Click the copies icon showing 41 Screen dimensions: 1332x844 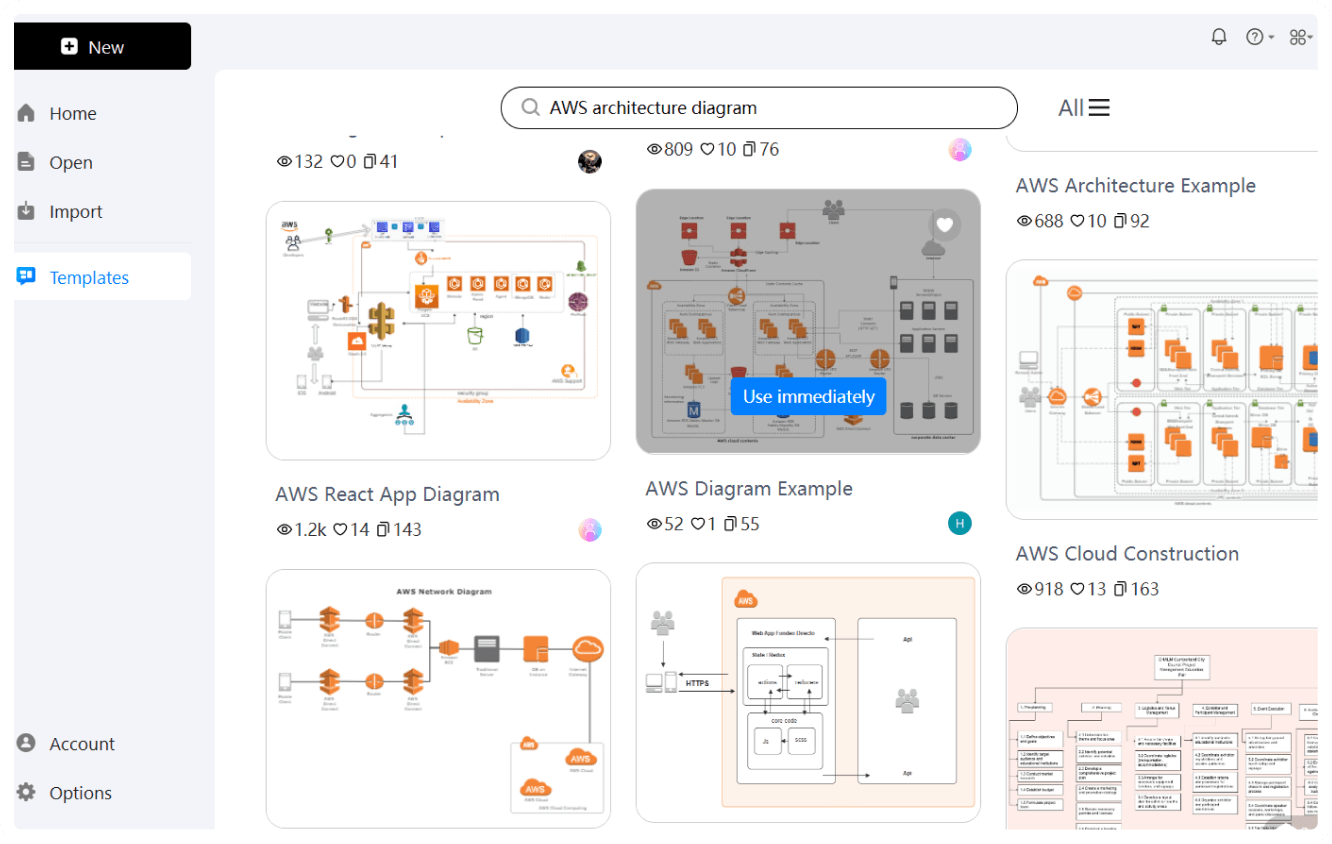coord(369,161)
